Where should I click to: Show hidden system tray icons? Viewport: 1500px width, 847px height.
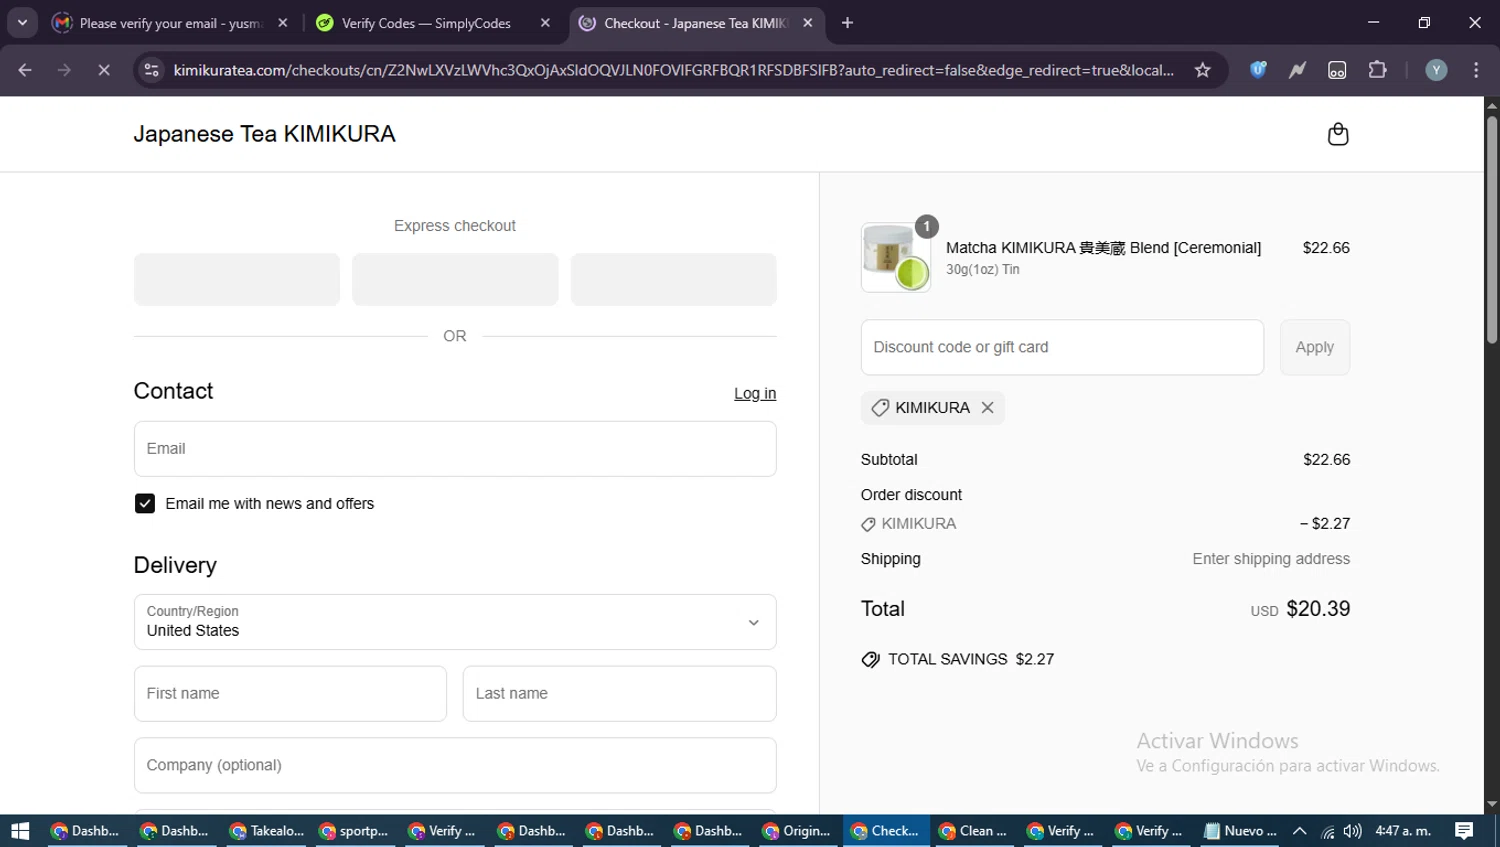[x=1299, y=831]
